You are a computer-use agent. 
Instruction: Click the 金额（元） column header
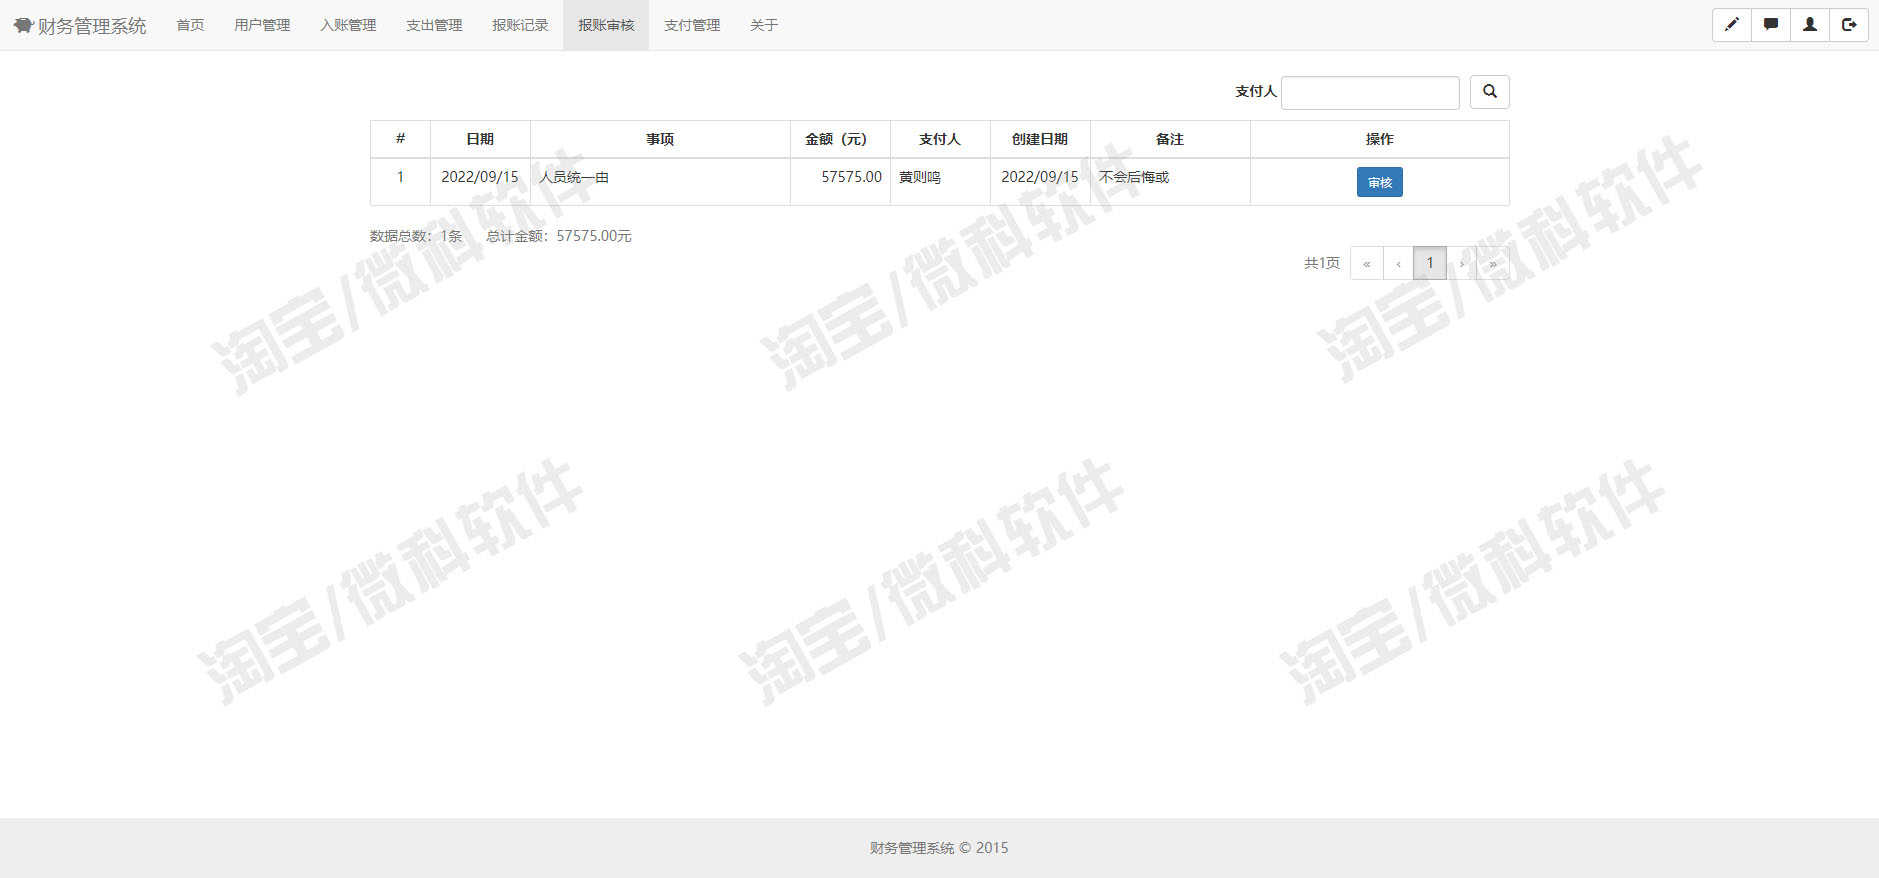840,139
